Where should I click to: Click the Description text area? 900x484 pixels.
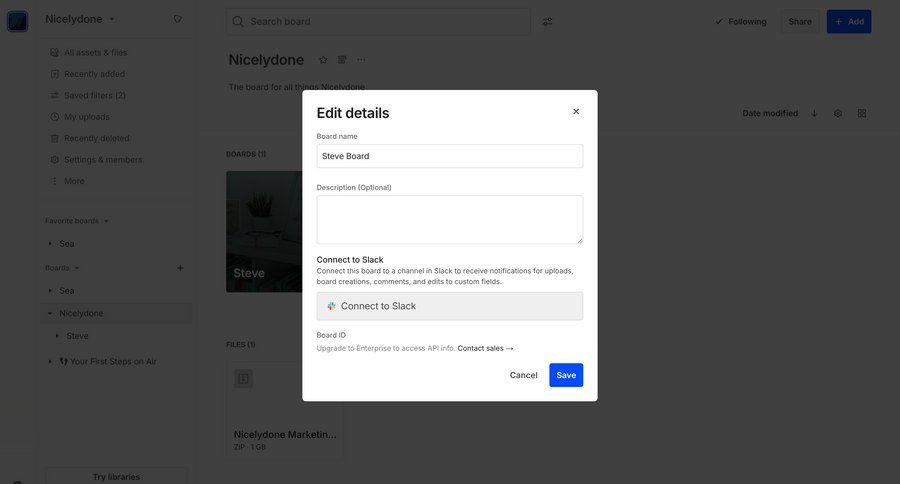449,219
